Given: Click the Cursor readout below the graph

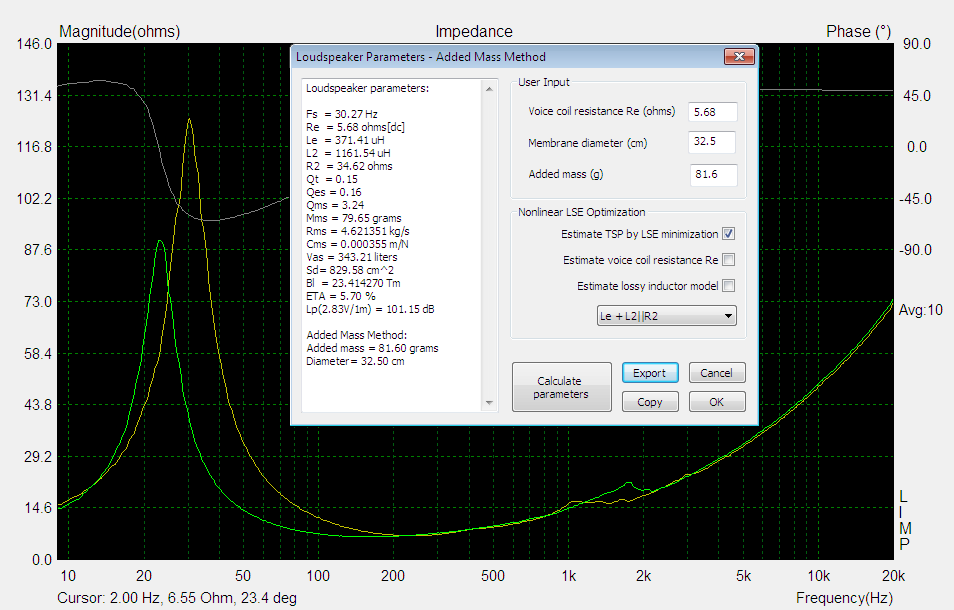Looking at the screenshot, I should click(x=177, y=598).
